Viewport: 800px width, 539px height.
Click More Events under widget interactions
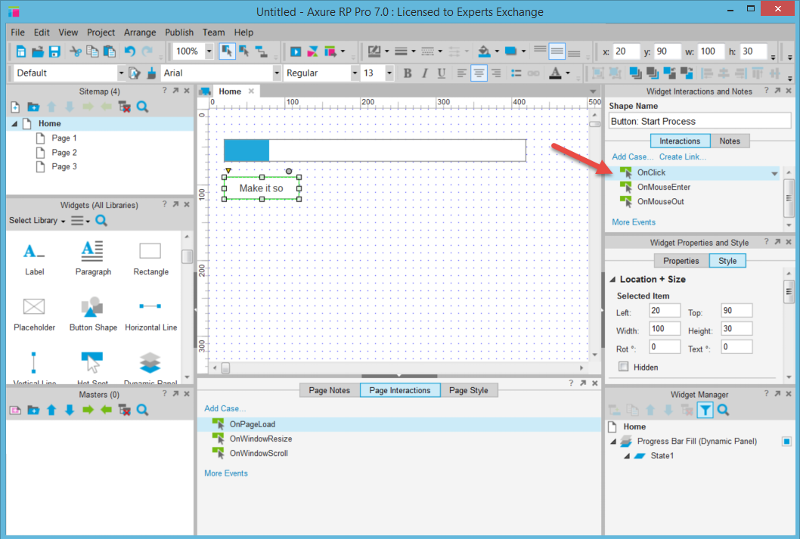pos(633,222)
